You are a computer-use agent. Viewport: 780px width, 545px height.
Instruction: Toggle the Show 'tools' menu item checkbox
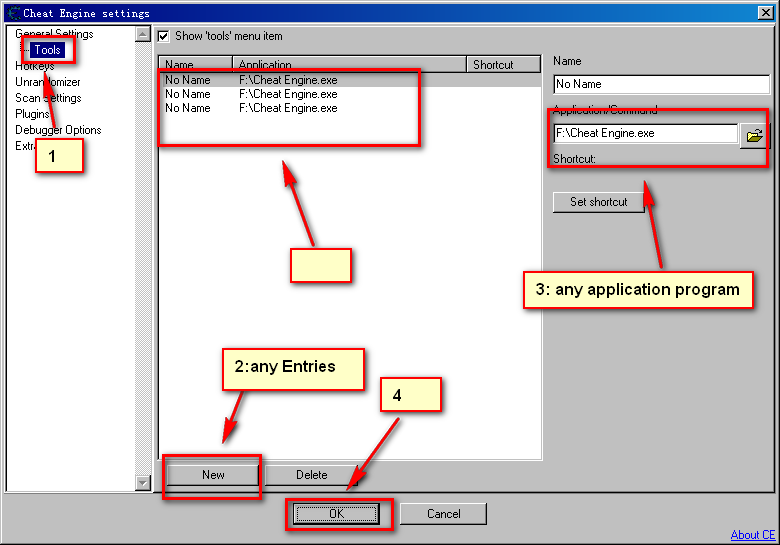click(x=164, y=36)
